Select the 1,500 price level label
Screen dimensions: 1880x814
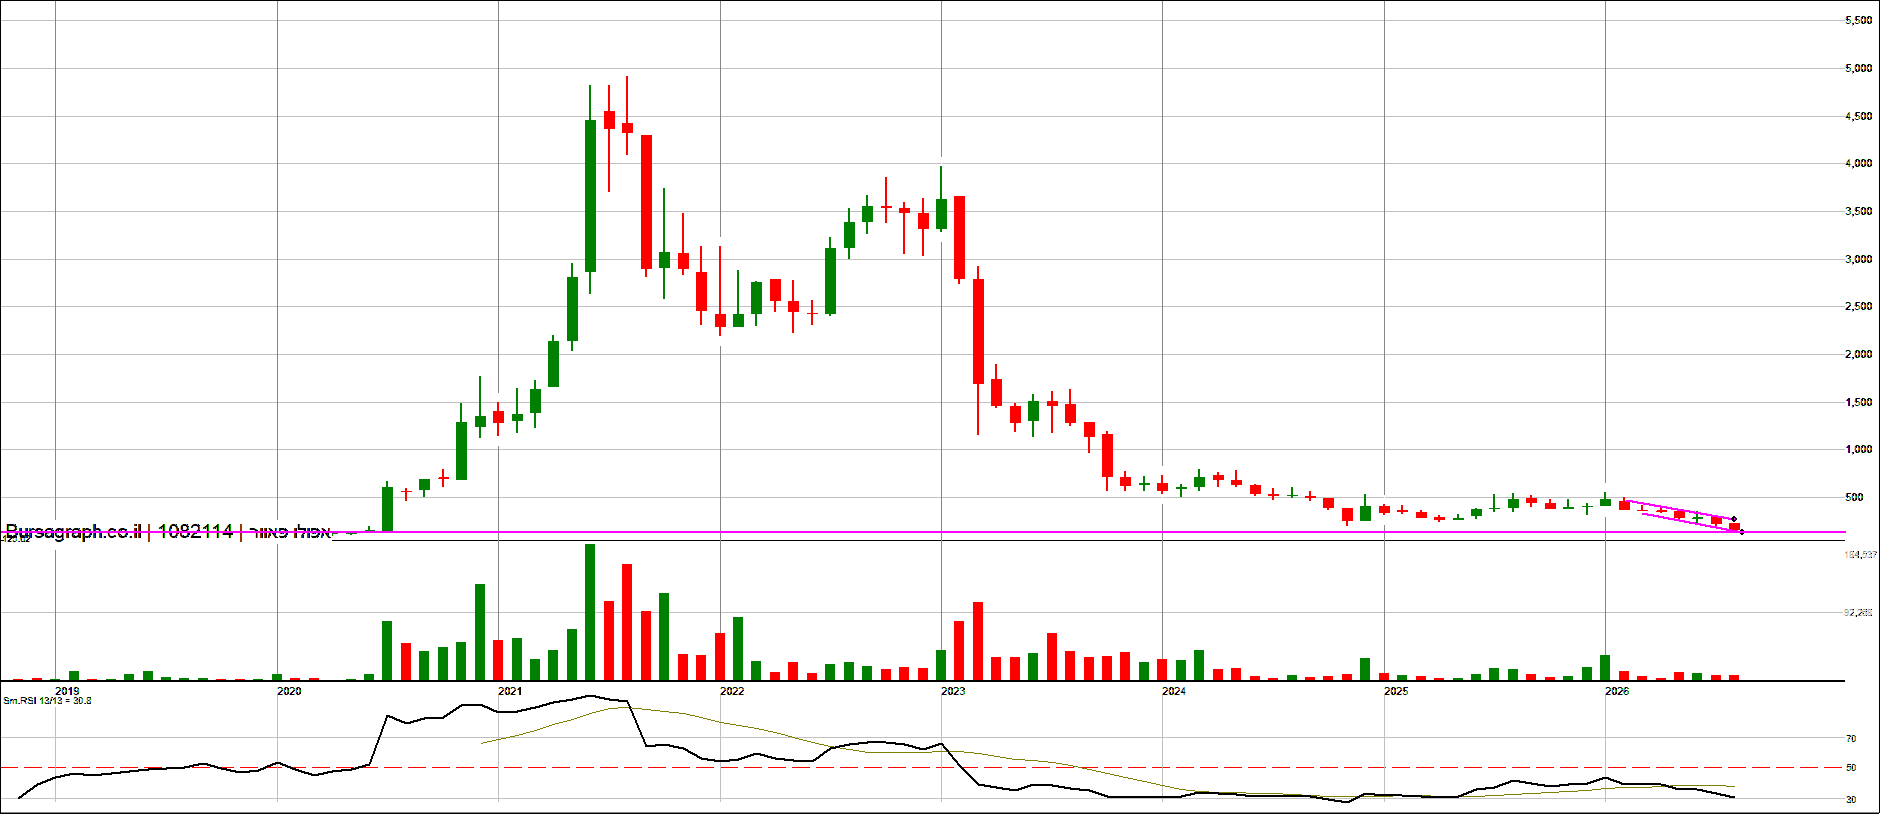pyautogui.click(x=1858, y=403)
